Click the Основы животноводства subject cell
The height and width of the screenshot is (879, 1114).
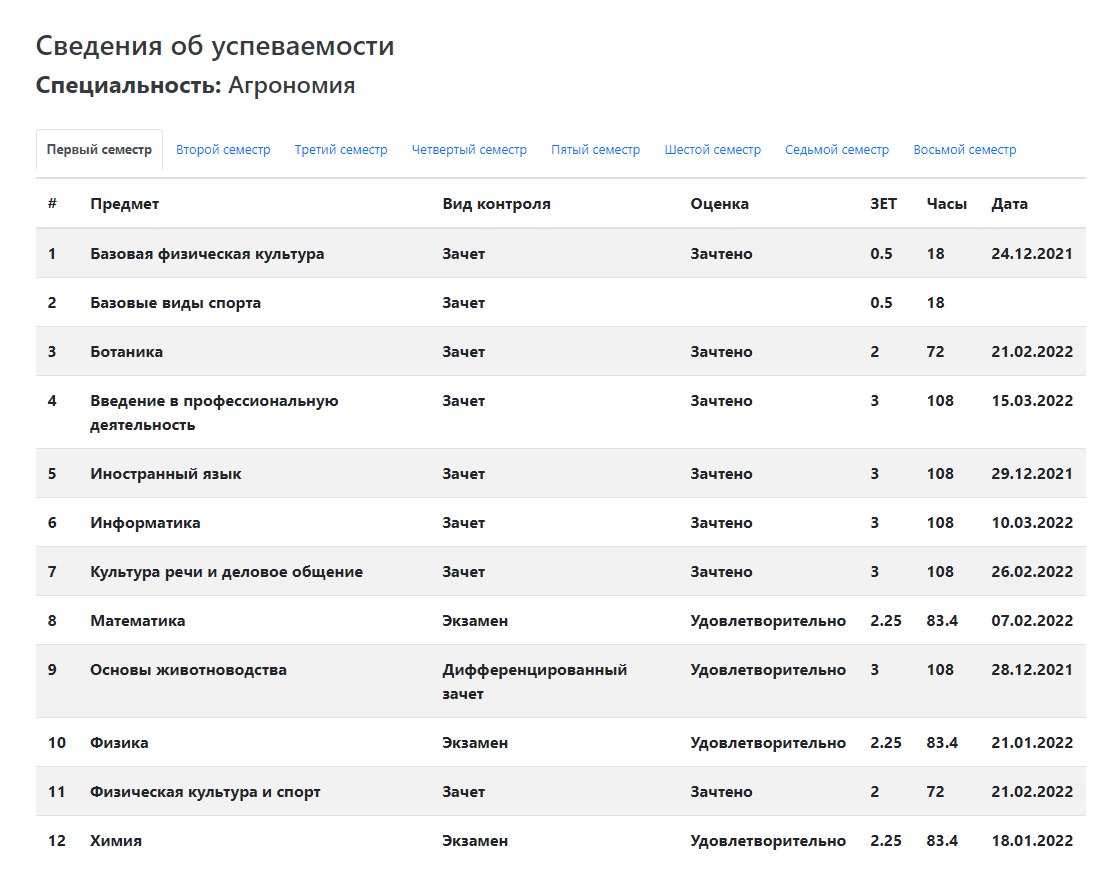188,670
